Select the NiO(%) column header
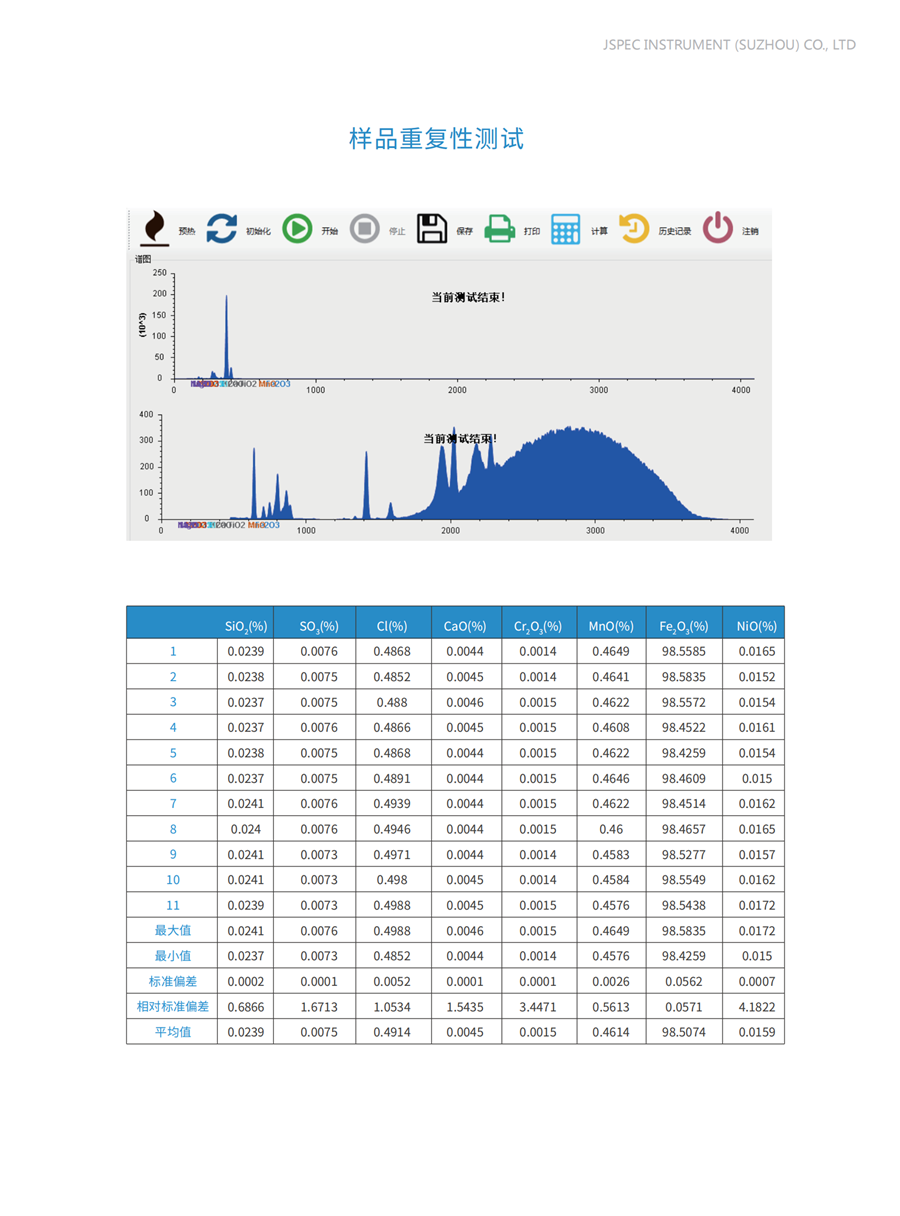The image size is (900, 1216). coord(756,626)
